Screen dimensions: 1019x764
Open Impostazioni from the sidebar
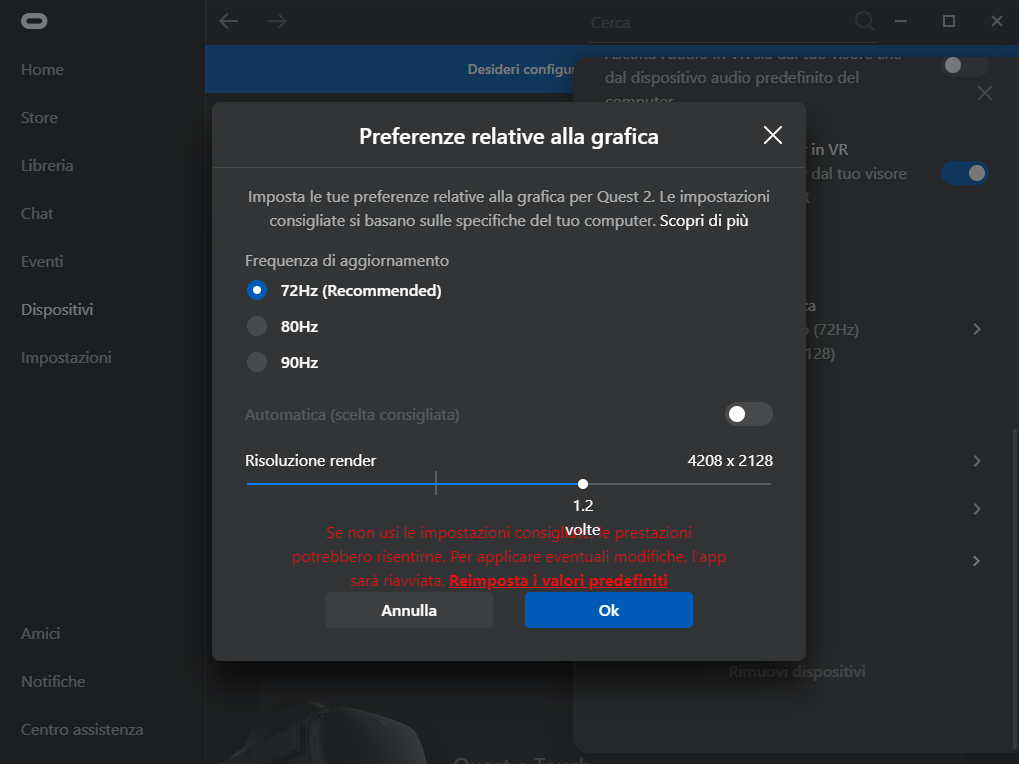66,358
